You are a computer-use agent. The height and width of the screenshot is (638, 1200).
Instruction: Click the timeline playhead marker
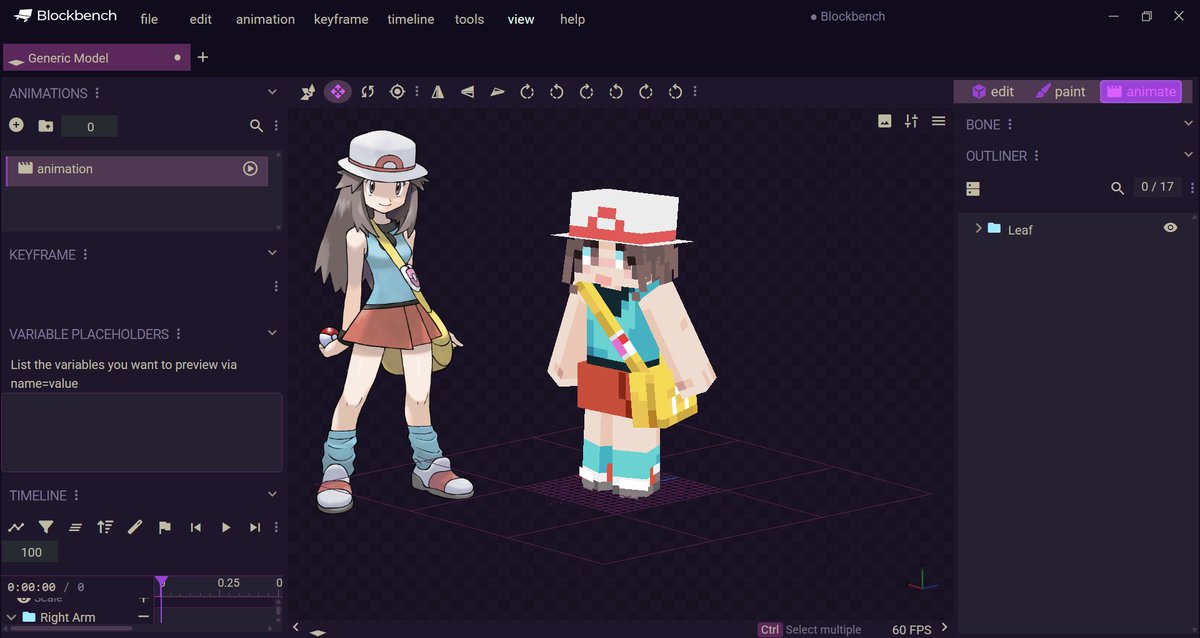160,581
